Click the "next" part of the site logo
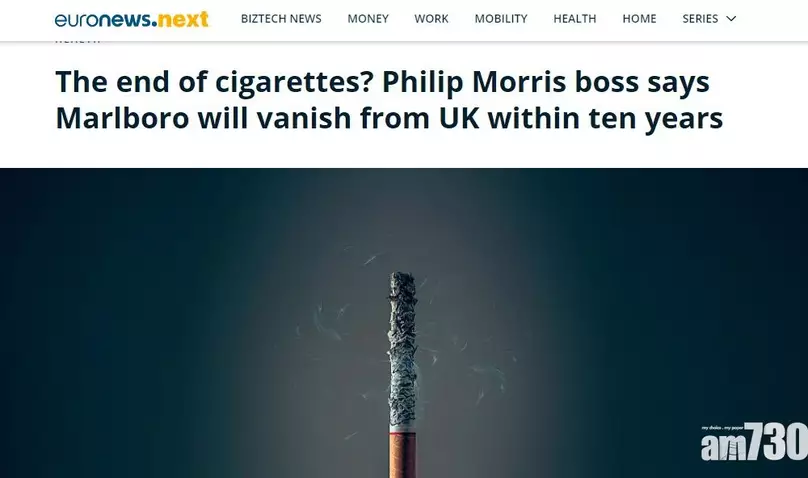808x478 pixels. (x=183, y=20)
